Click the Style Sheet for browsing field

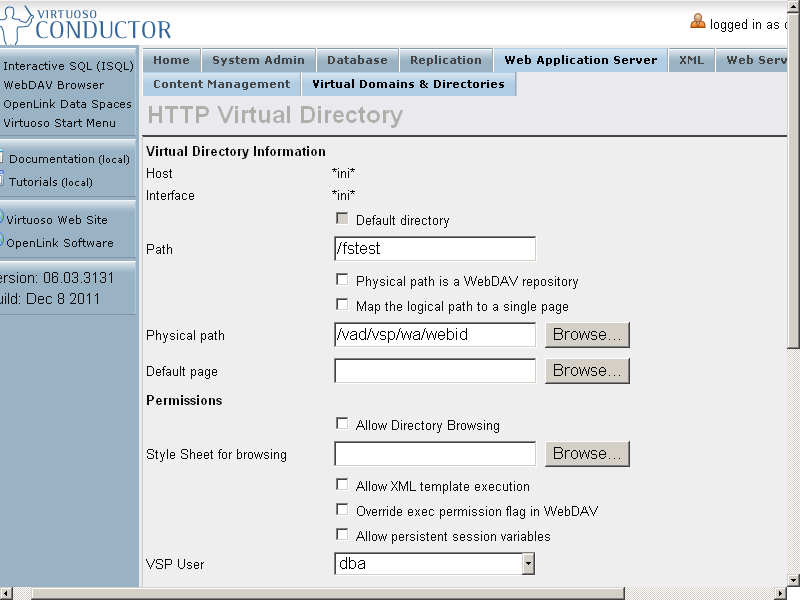point(435,454)
